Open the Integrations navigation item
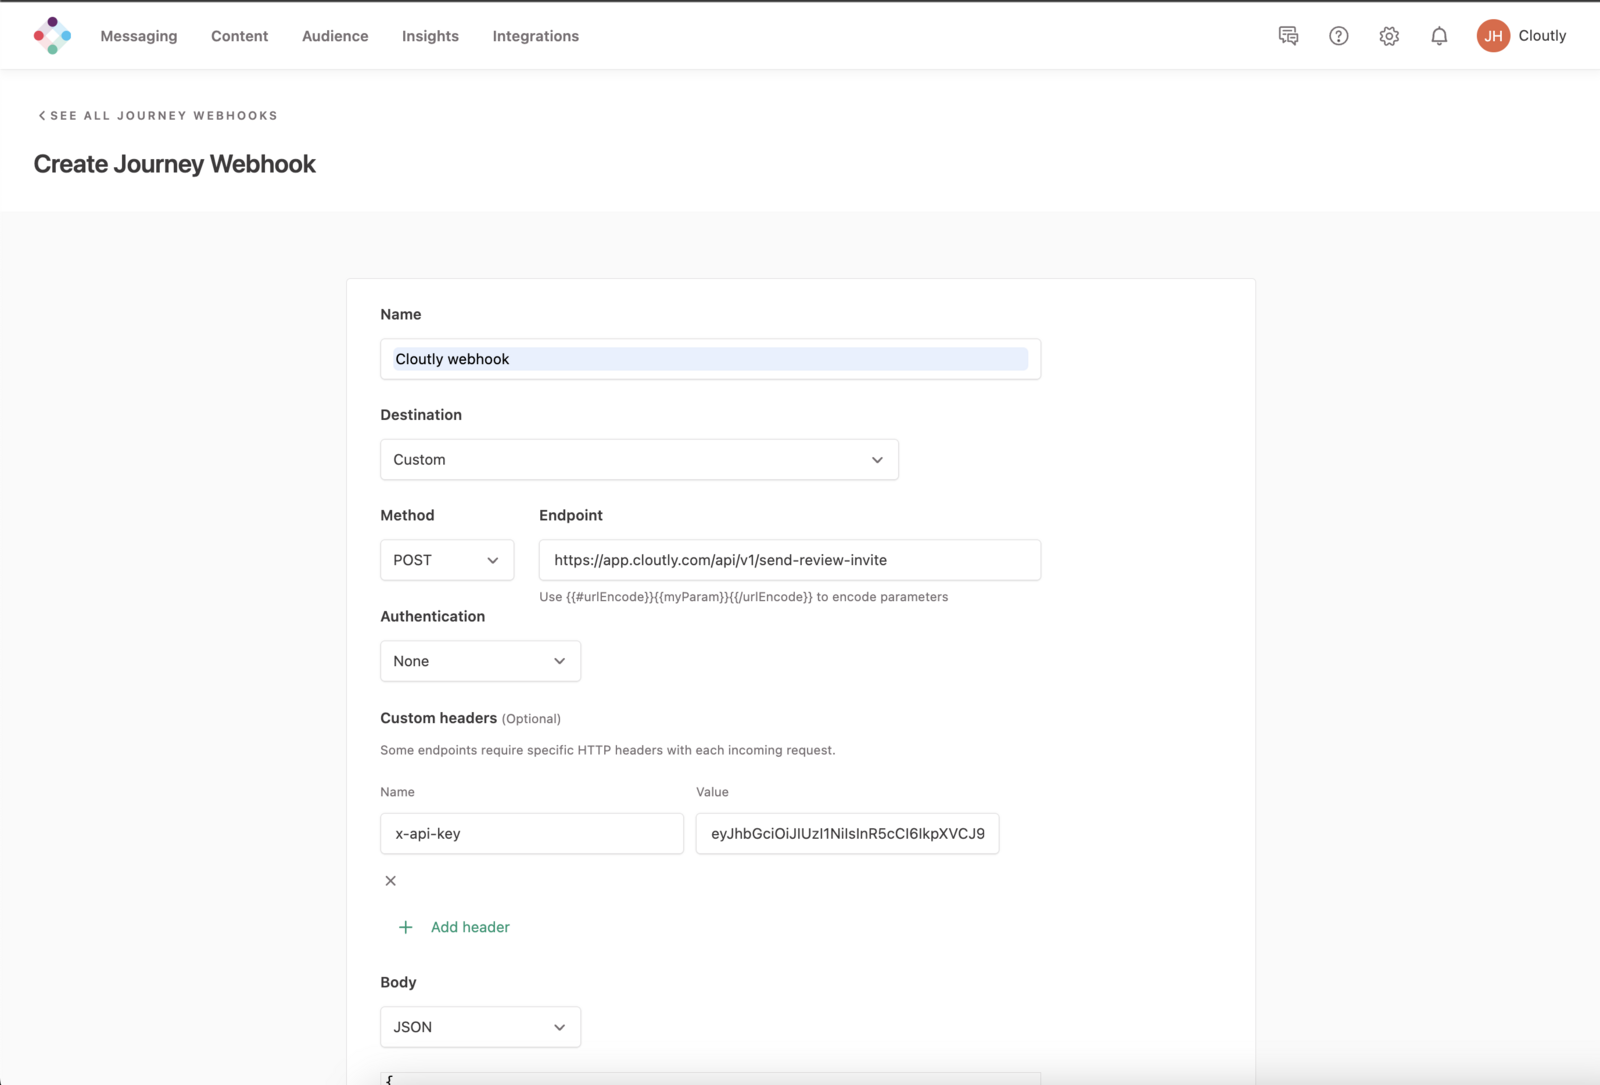 point(535,36)
